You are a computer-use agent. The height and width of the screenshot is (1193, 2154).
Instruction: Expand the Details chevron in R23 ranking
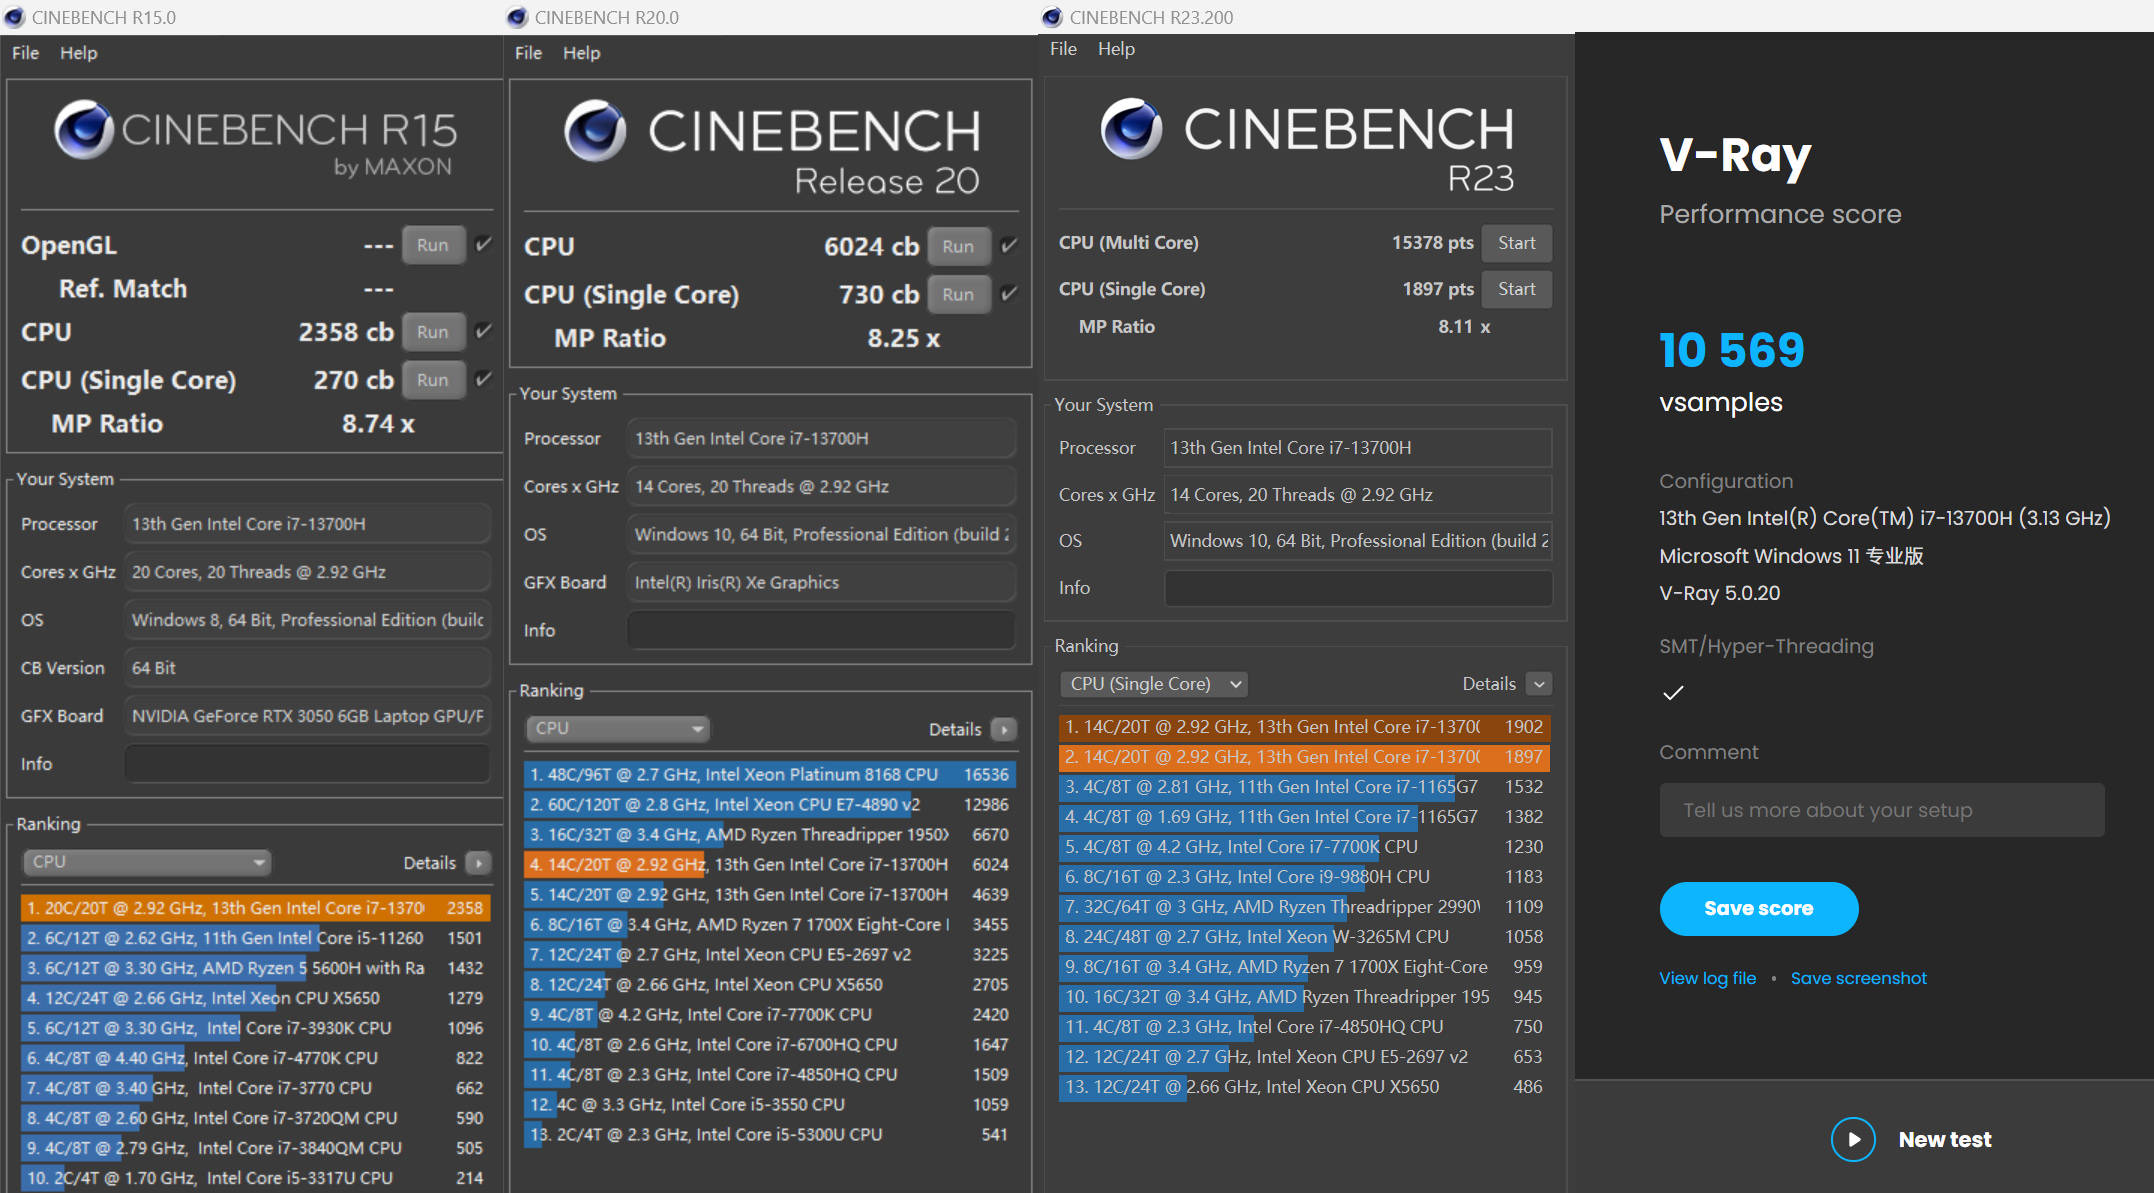[x=1539, y=684]
